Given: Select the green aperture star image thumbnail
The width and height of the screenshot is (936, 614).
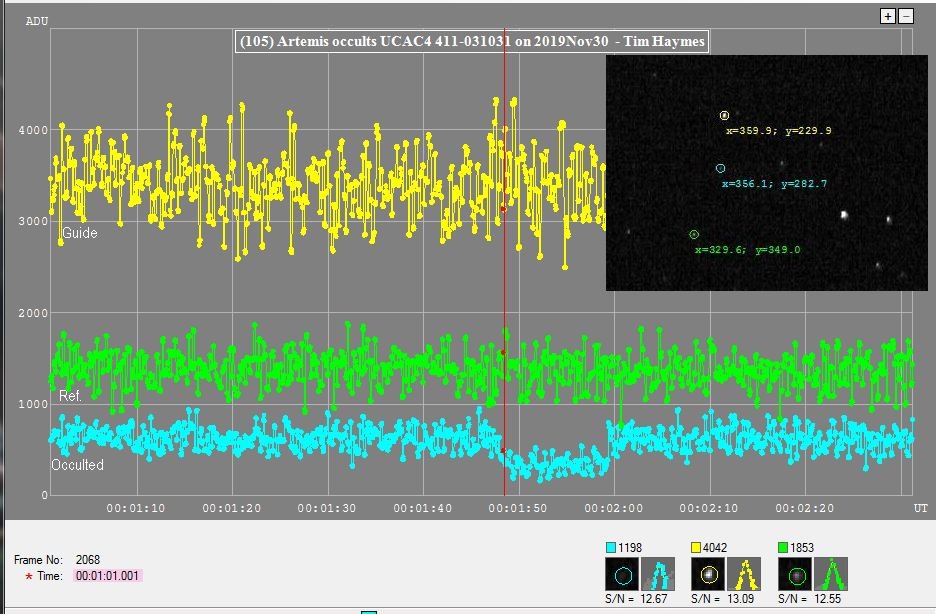Looking at the screenshot, I should (x=795, y=574).
